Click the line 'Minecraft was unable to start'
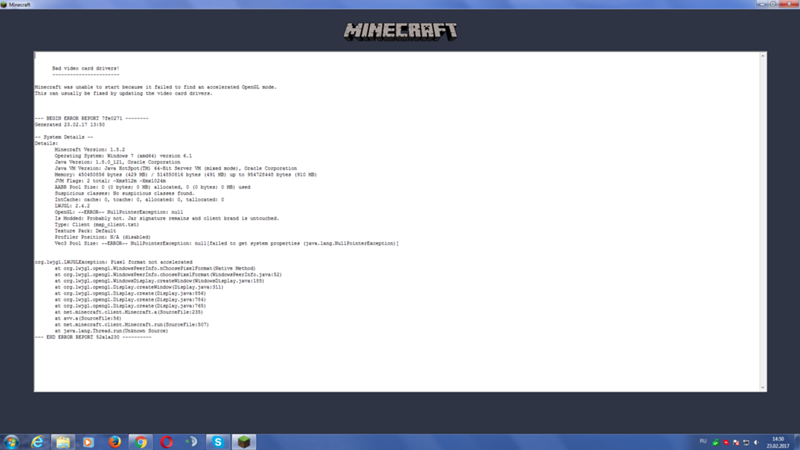The image size is (800, 450). pyautogui.click(x=156, y=87)
